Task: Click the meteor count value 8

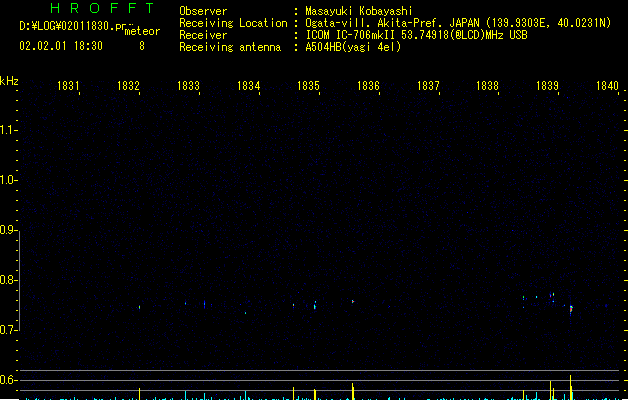Action: coord(142,46)
